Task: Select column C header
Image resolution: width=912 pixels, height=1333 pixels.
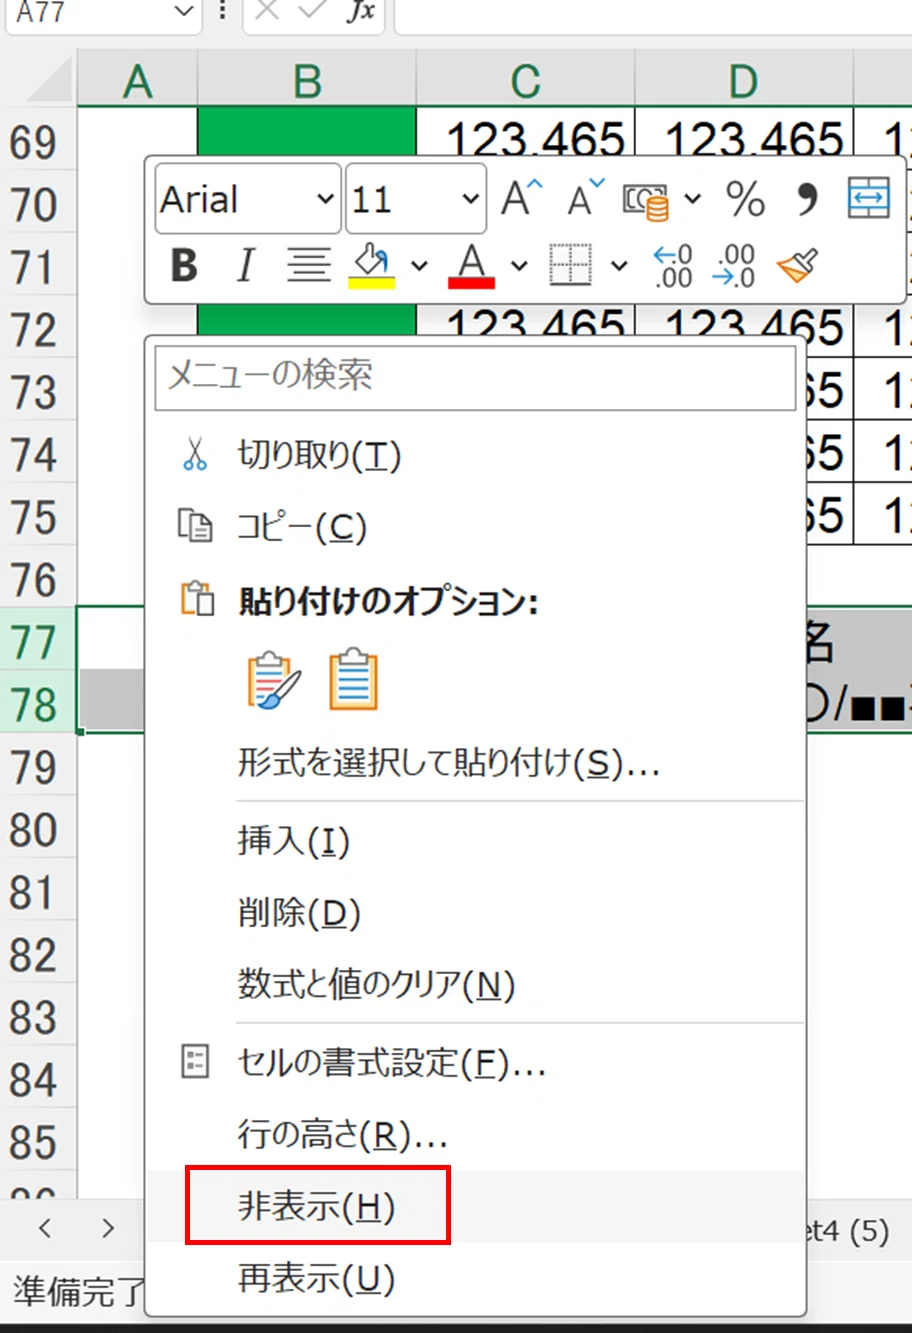Action: (x=526, y=81)
